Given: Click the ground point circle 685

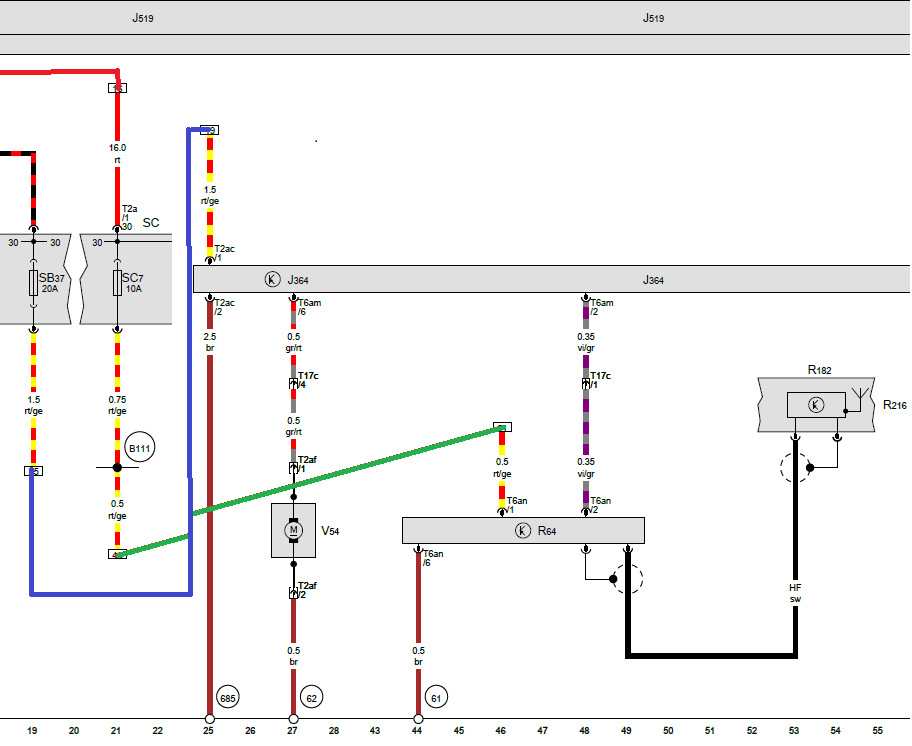Looking at the screenshot, I should point(228,697).
